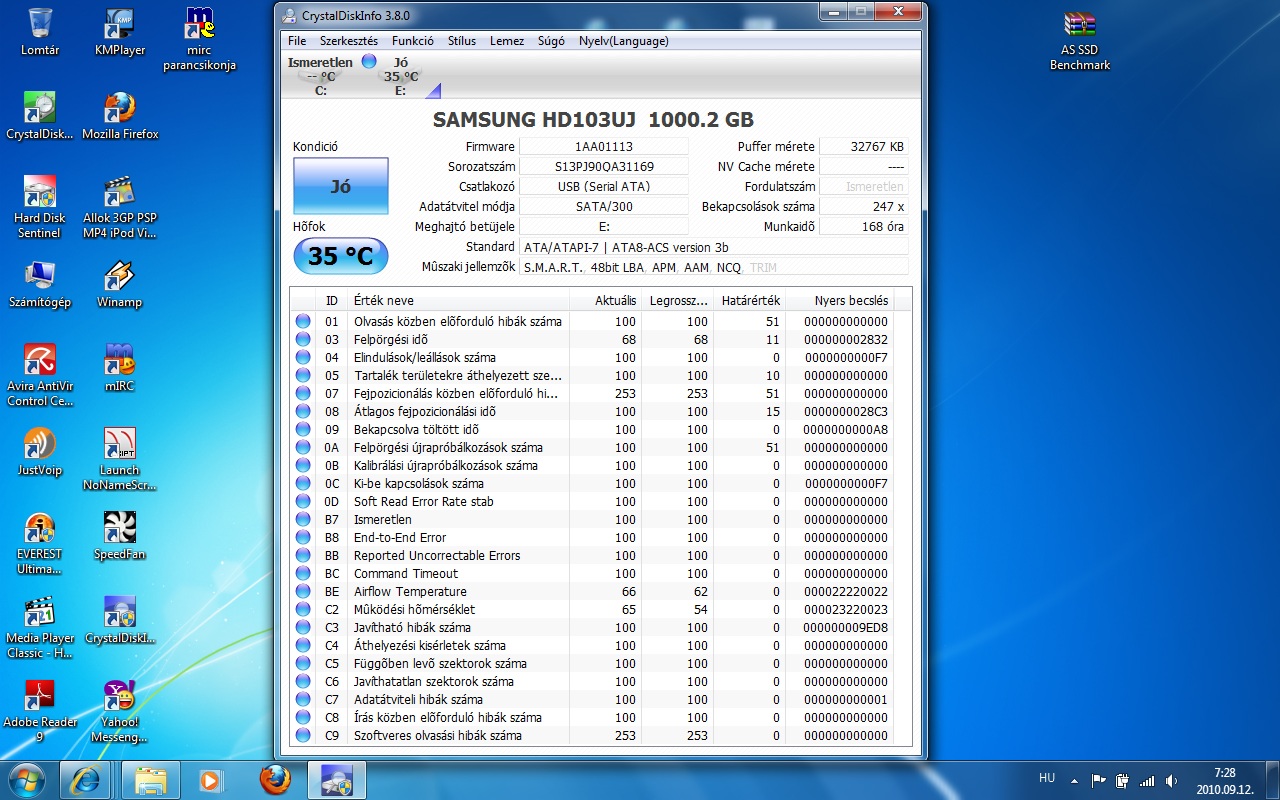Open Számítógép desktop icon
Image resolution: width=1280 pixels, height=800 pixels.
tap(40, 284)
